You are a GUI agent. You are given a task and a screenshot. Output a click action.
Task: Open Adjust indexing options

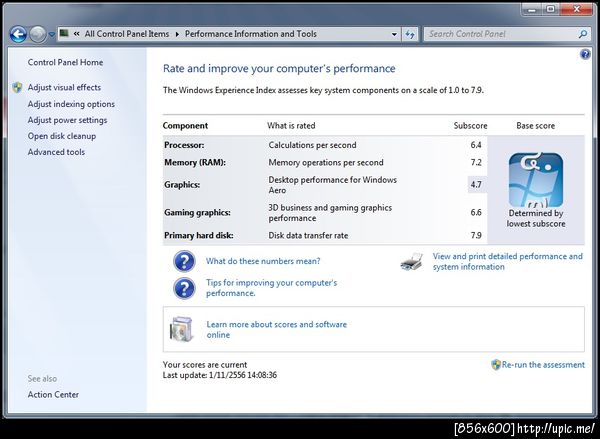(x=71, y=104)
